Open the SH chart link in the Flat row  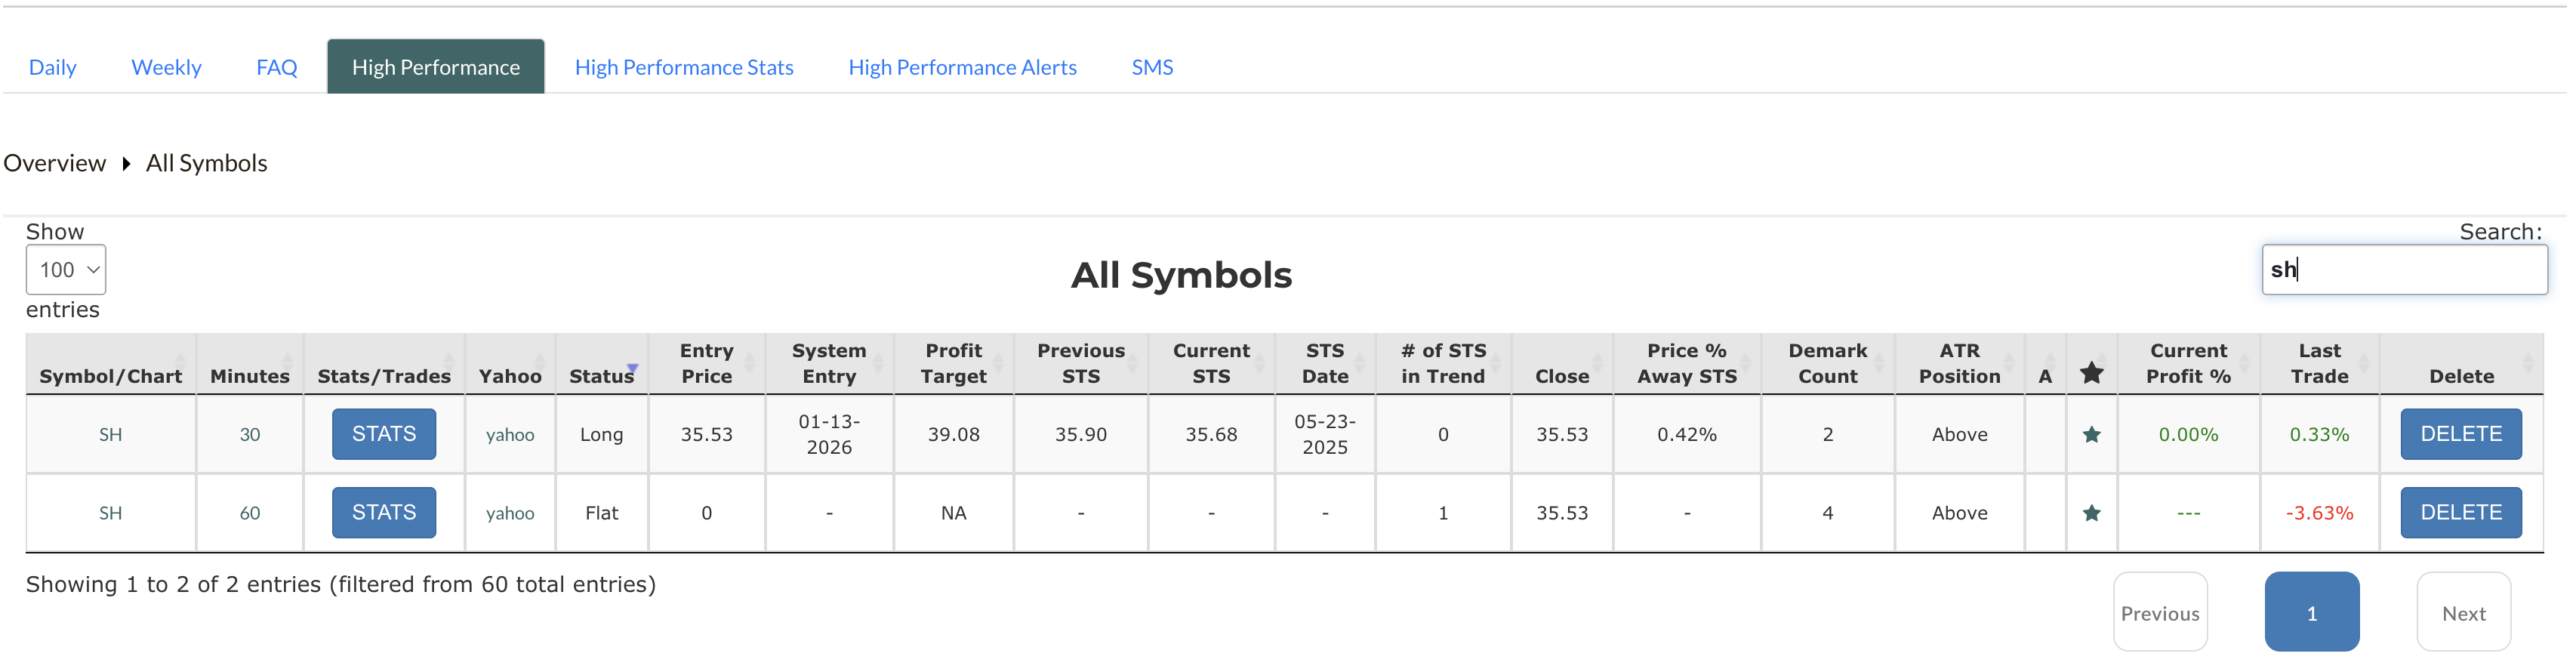click(110, 513)
